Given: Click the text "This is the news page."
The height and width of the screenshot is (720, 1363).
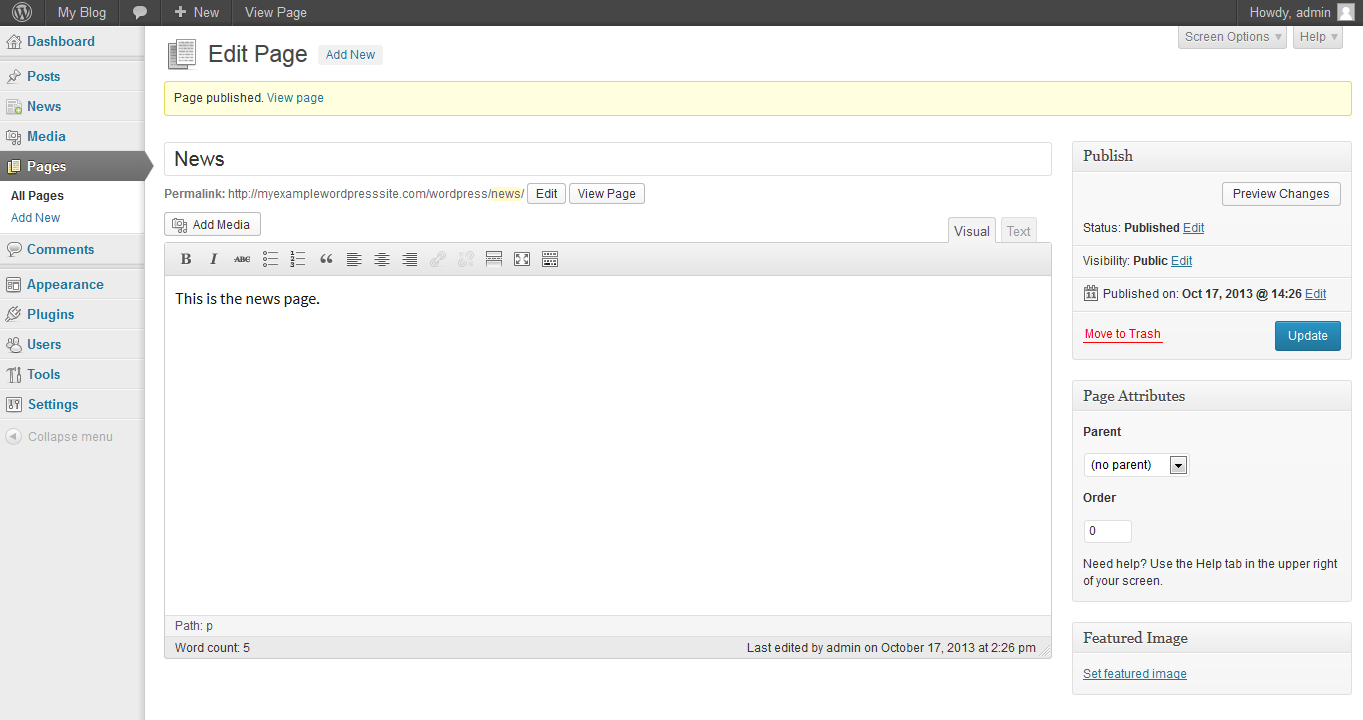Looking at the screenshot, I should [x=247, y=298].
